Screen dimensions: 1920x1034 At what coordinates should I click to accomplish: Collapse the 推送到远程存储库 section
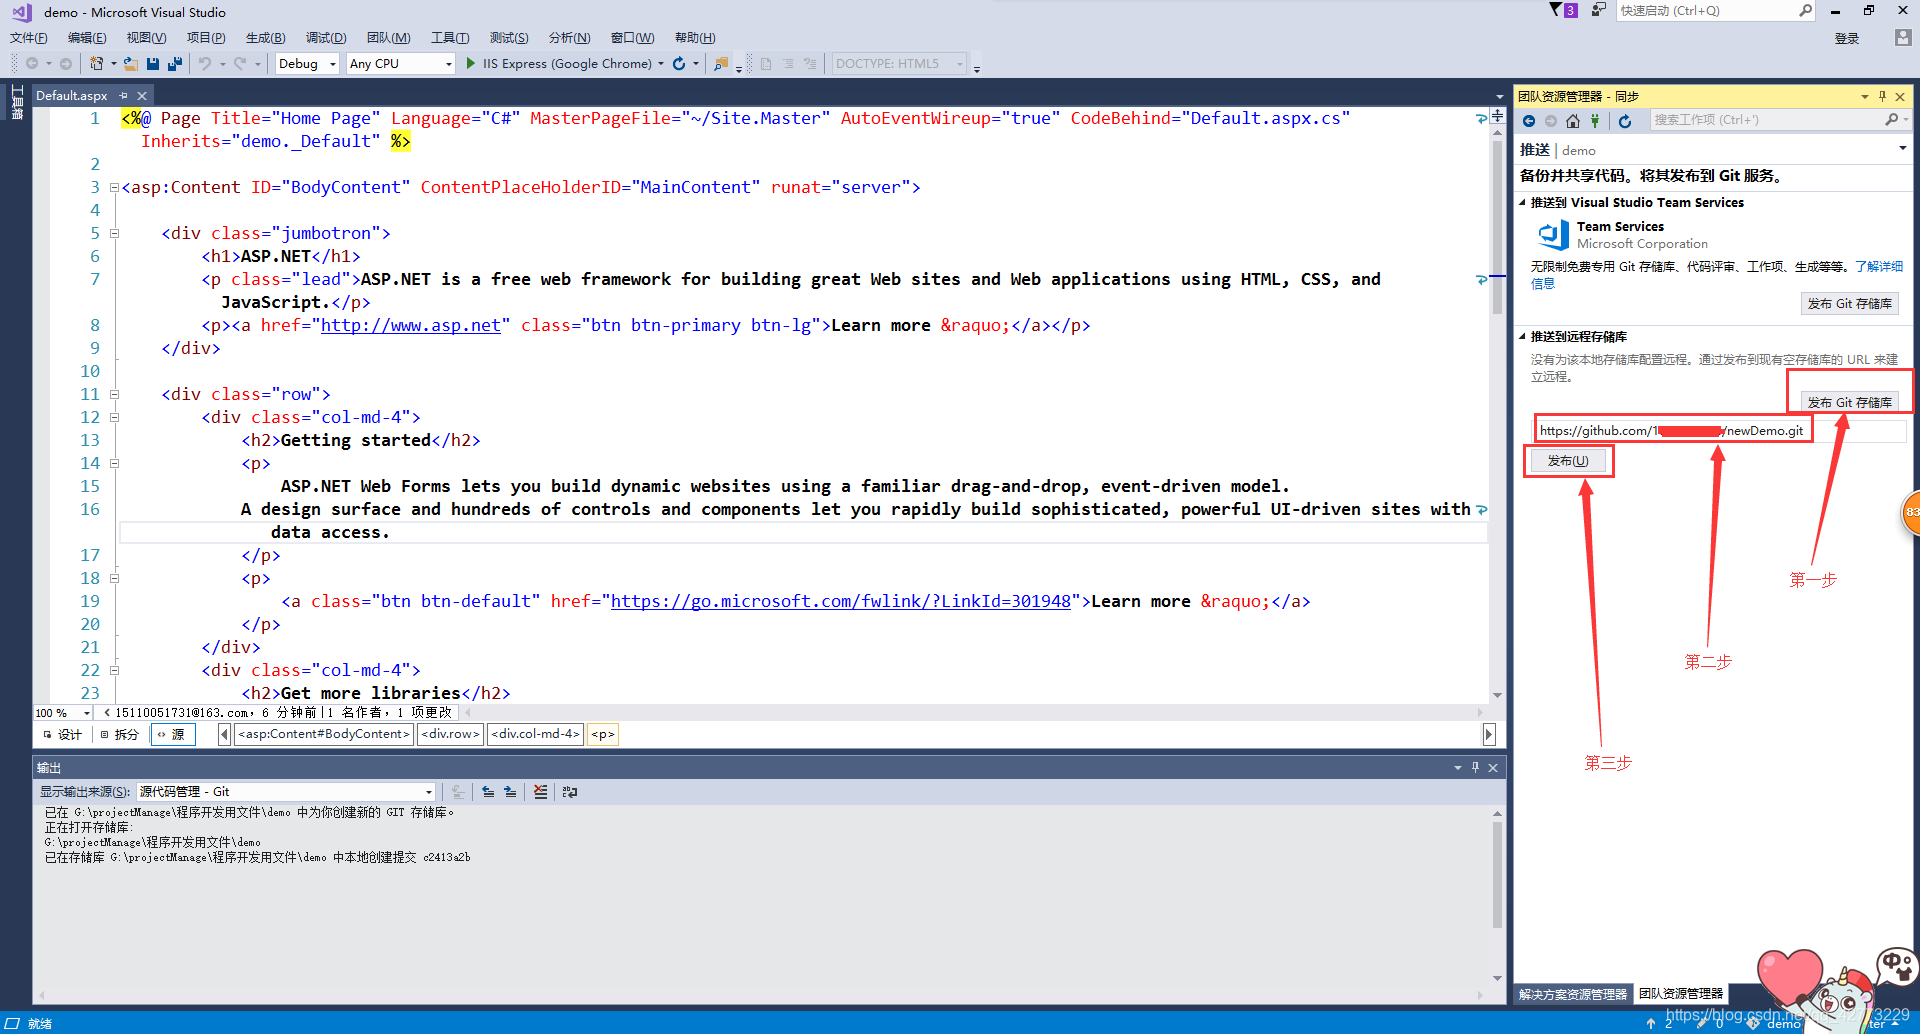click(1523, 337)
